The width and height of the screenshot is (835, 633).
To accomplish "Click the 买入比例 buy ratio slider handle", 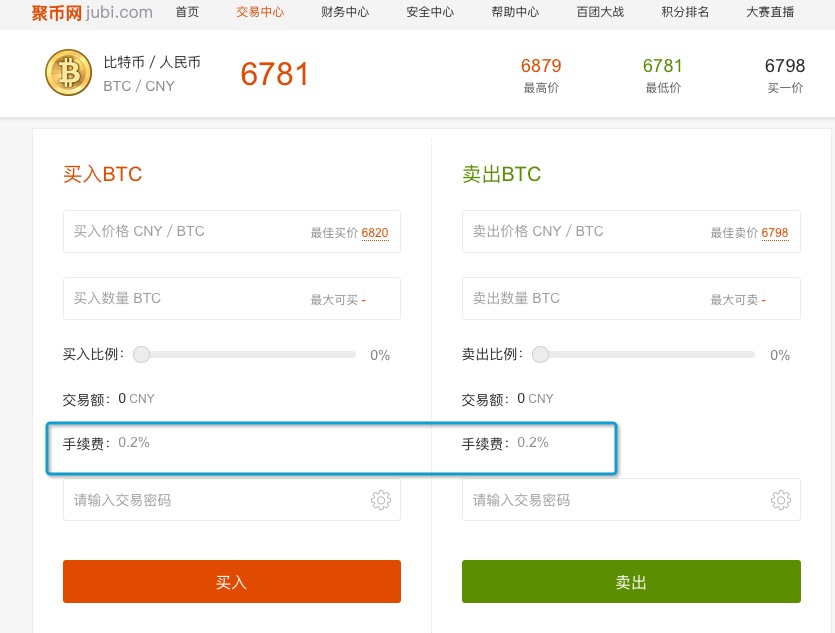I will [142, 354].
